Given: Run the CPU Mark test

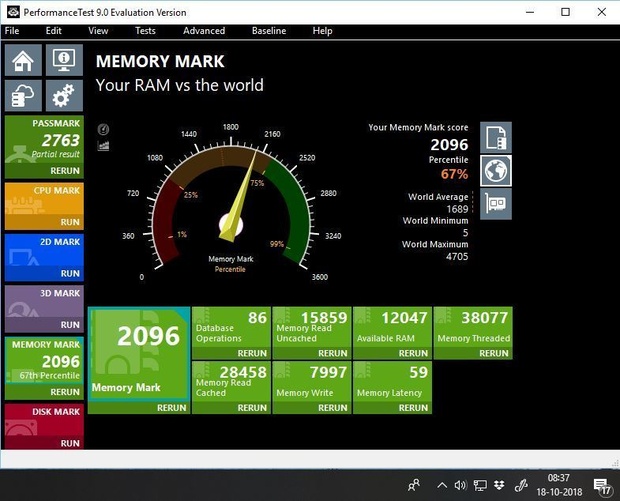Looking at the screenshot, I should pyautogui.click(x=70, y=222).
